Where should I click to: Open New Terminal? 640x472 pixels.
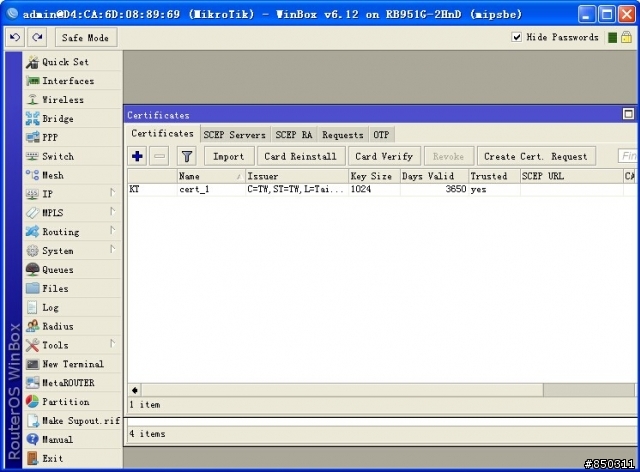click(73, 364)
